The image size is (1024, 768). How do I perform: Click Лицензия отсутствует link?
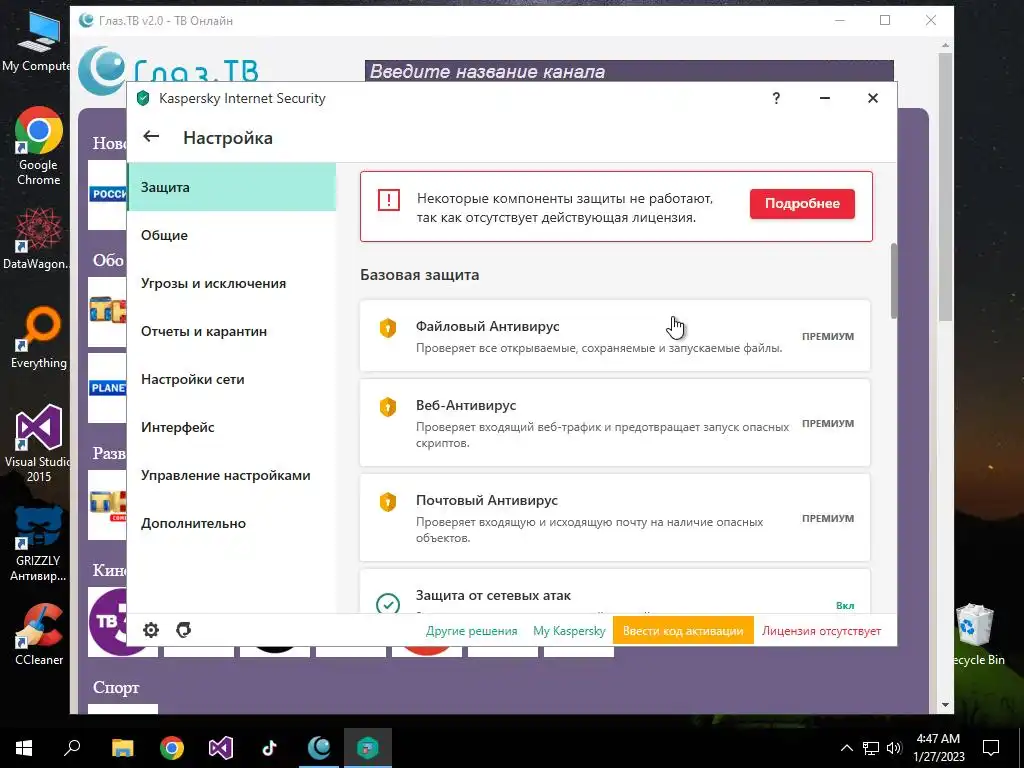click(821, 631)
